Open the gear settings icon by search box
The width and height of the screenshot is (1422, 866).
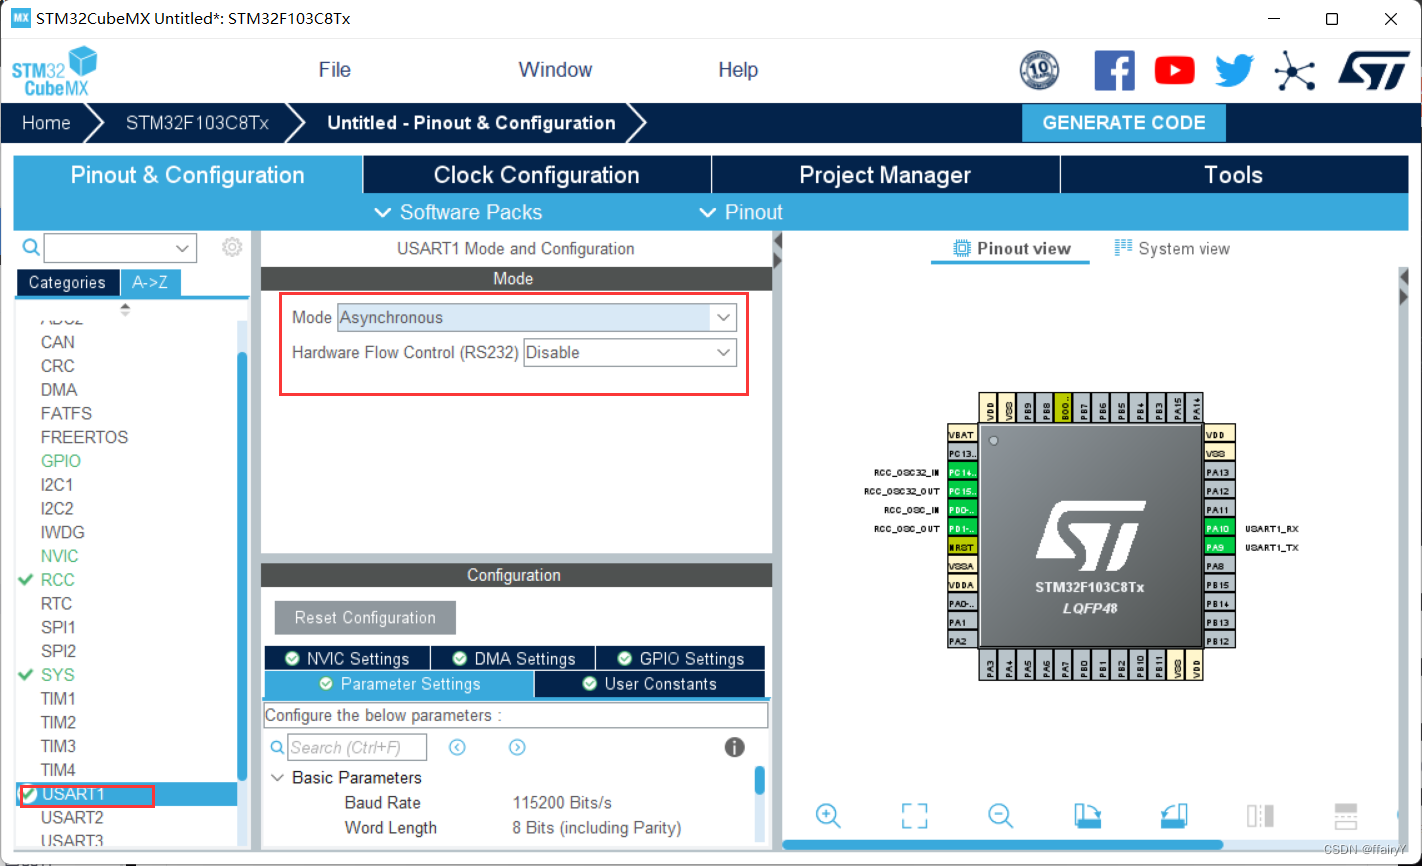tap(232, 247)
